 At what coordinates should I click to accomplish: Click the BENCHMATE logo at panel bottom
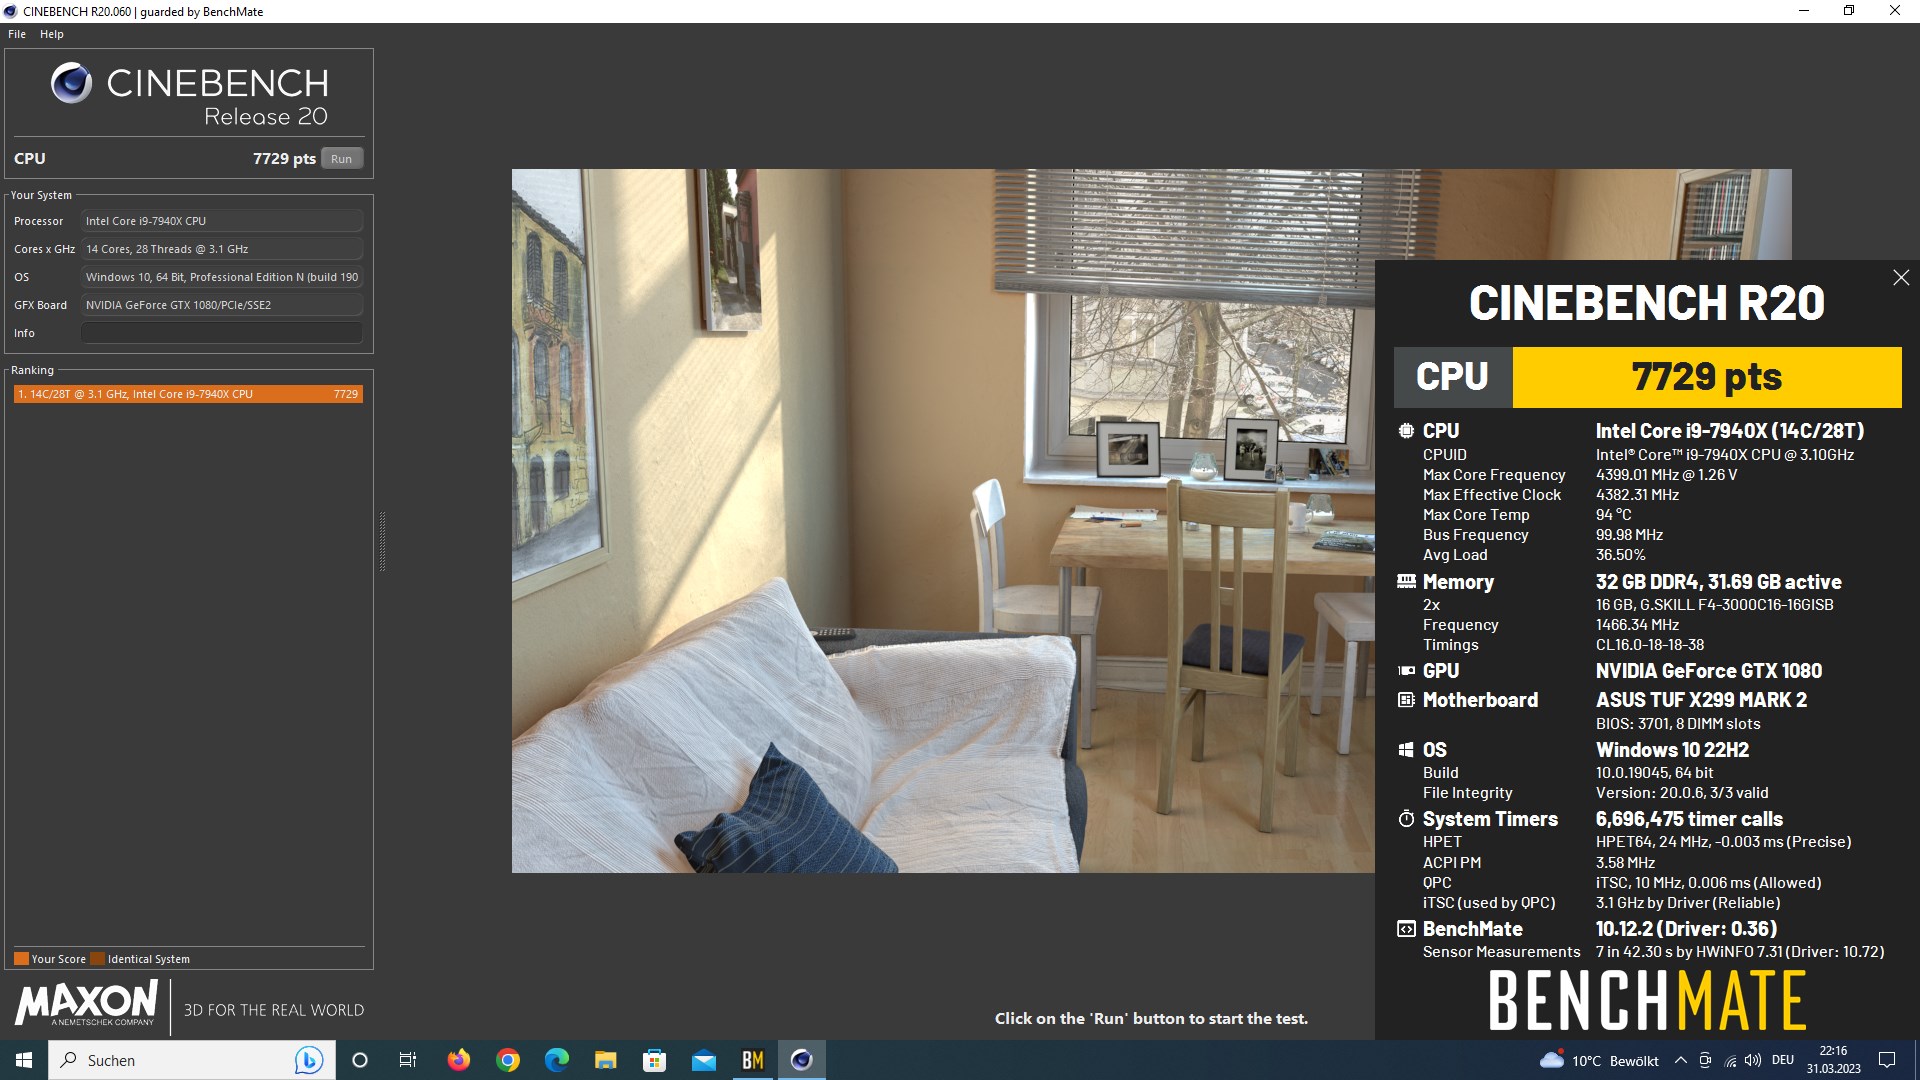[x=1647, y=1000]
